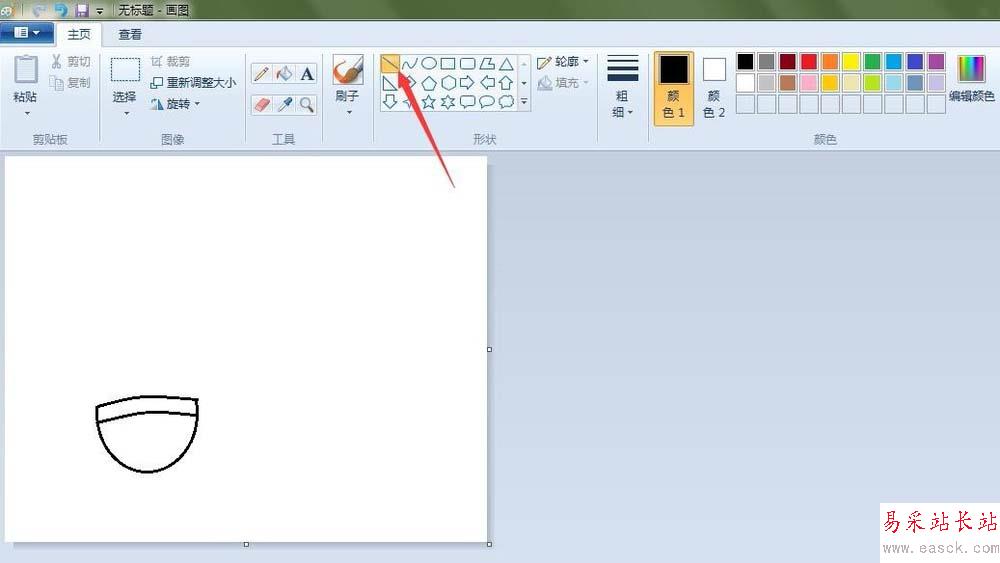The image size is (1000, 563).
Task: Pick the green color swatch
Action: [872, 61]
